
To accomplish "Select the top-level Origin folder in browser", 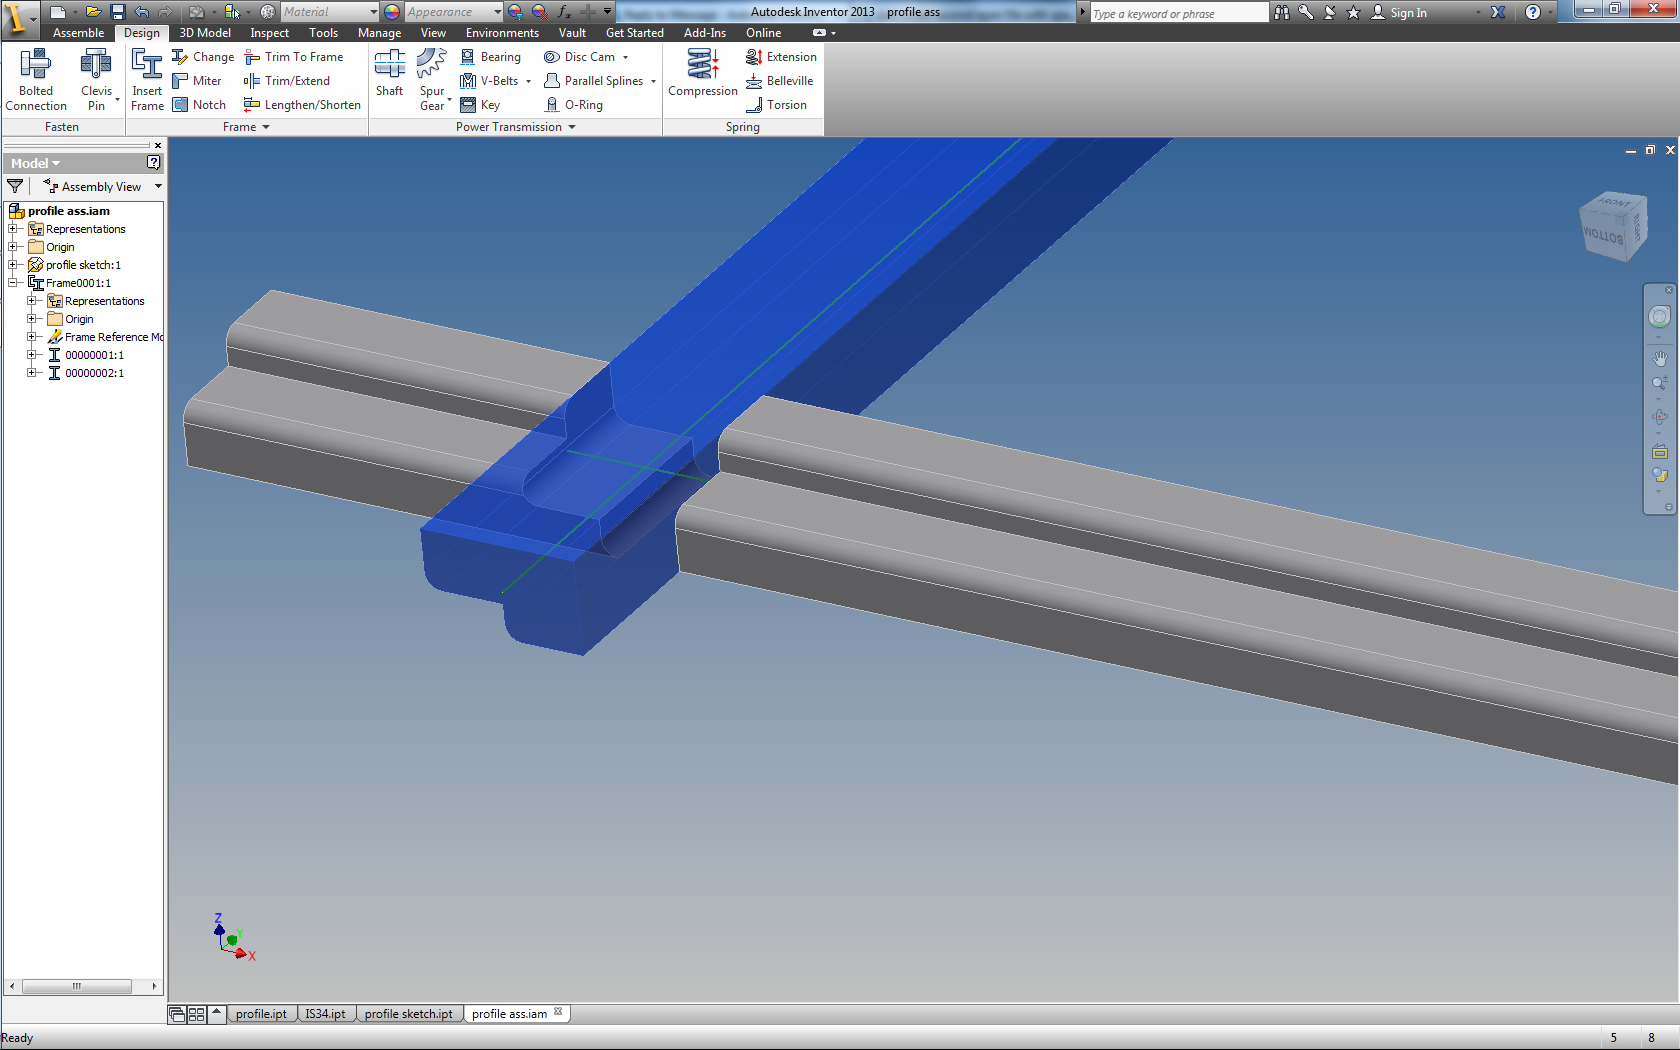I will click(51, 247).
